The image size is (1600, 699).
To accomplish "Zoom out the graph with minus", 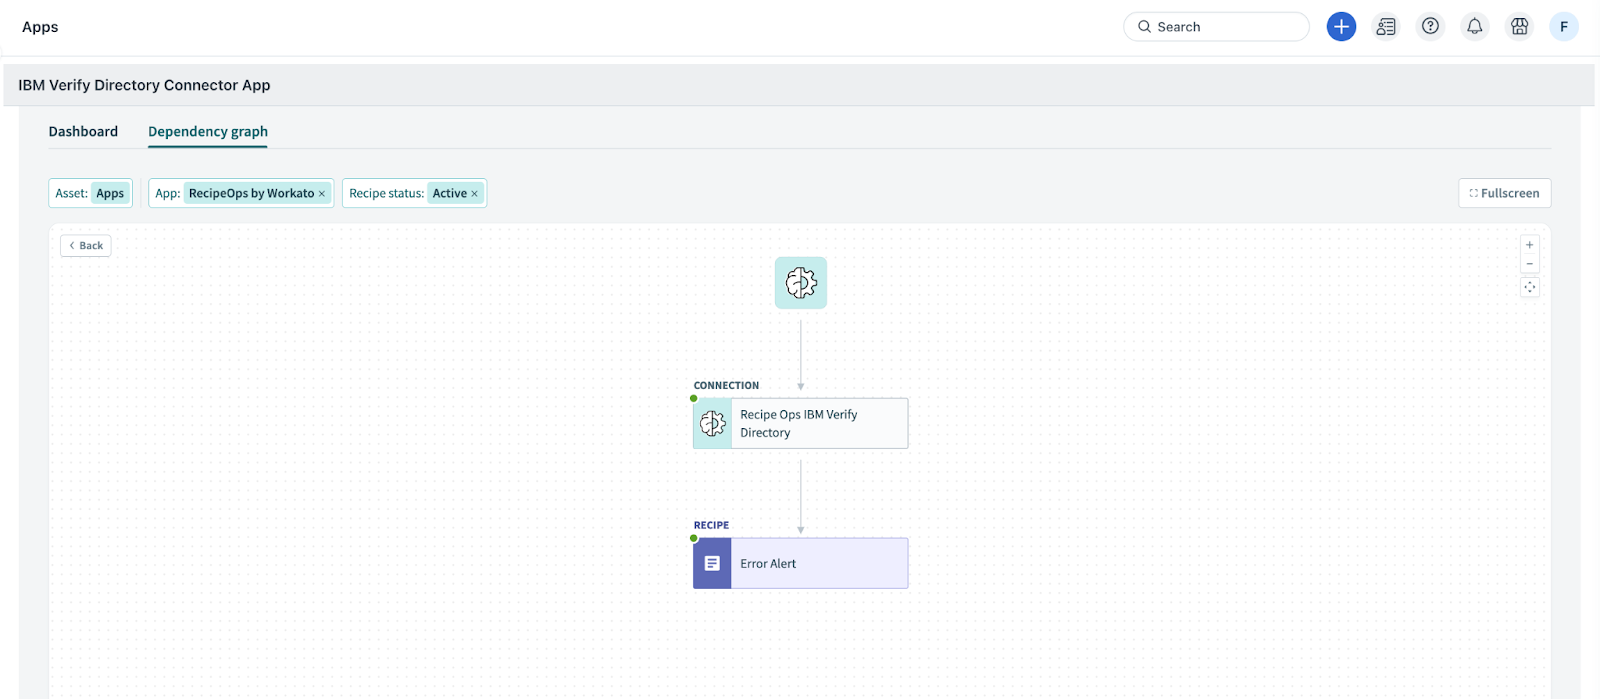I will click(1530, 264).
